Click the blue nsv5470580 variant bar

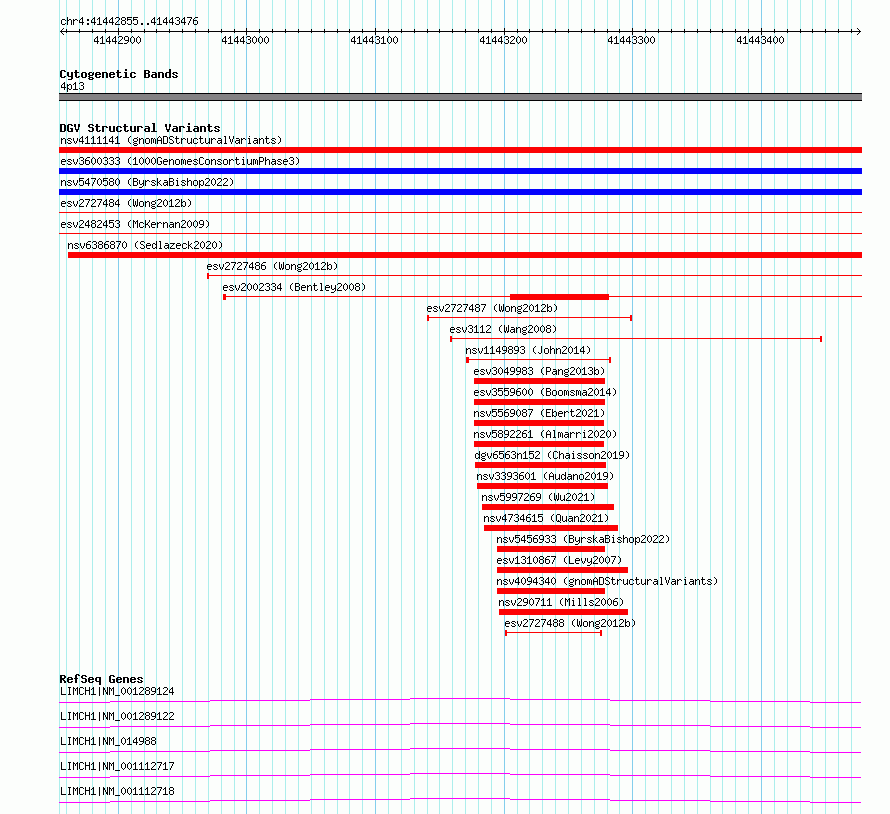pos(460,192)
